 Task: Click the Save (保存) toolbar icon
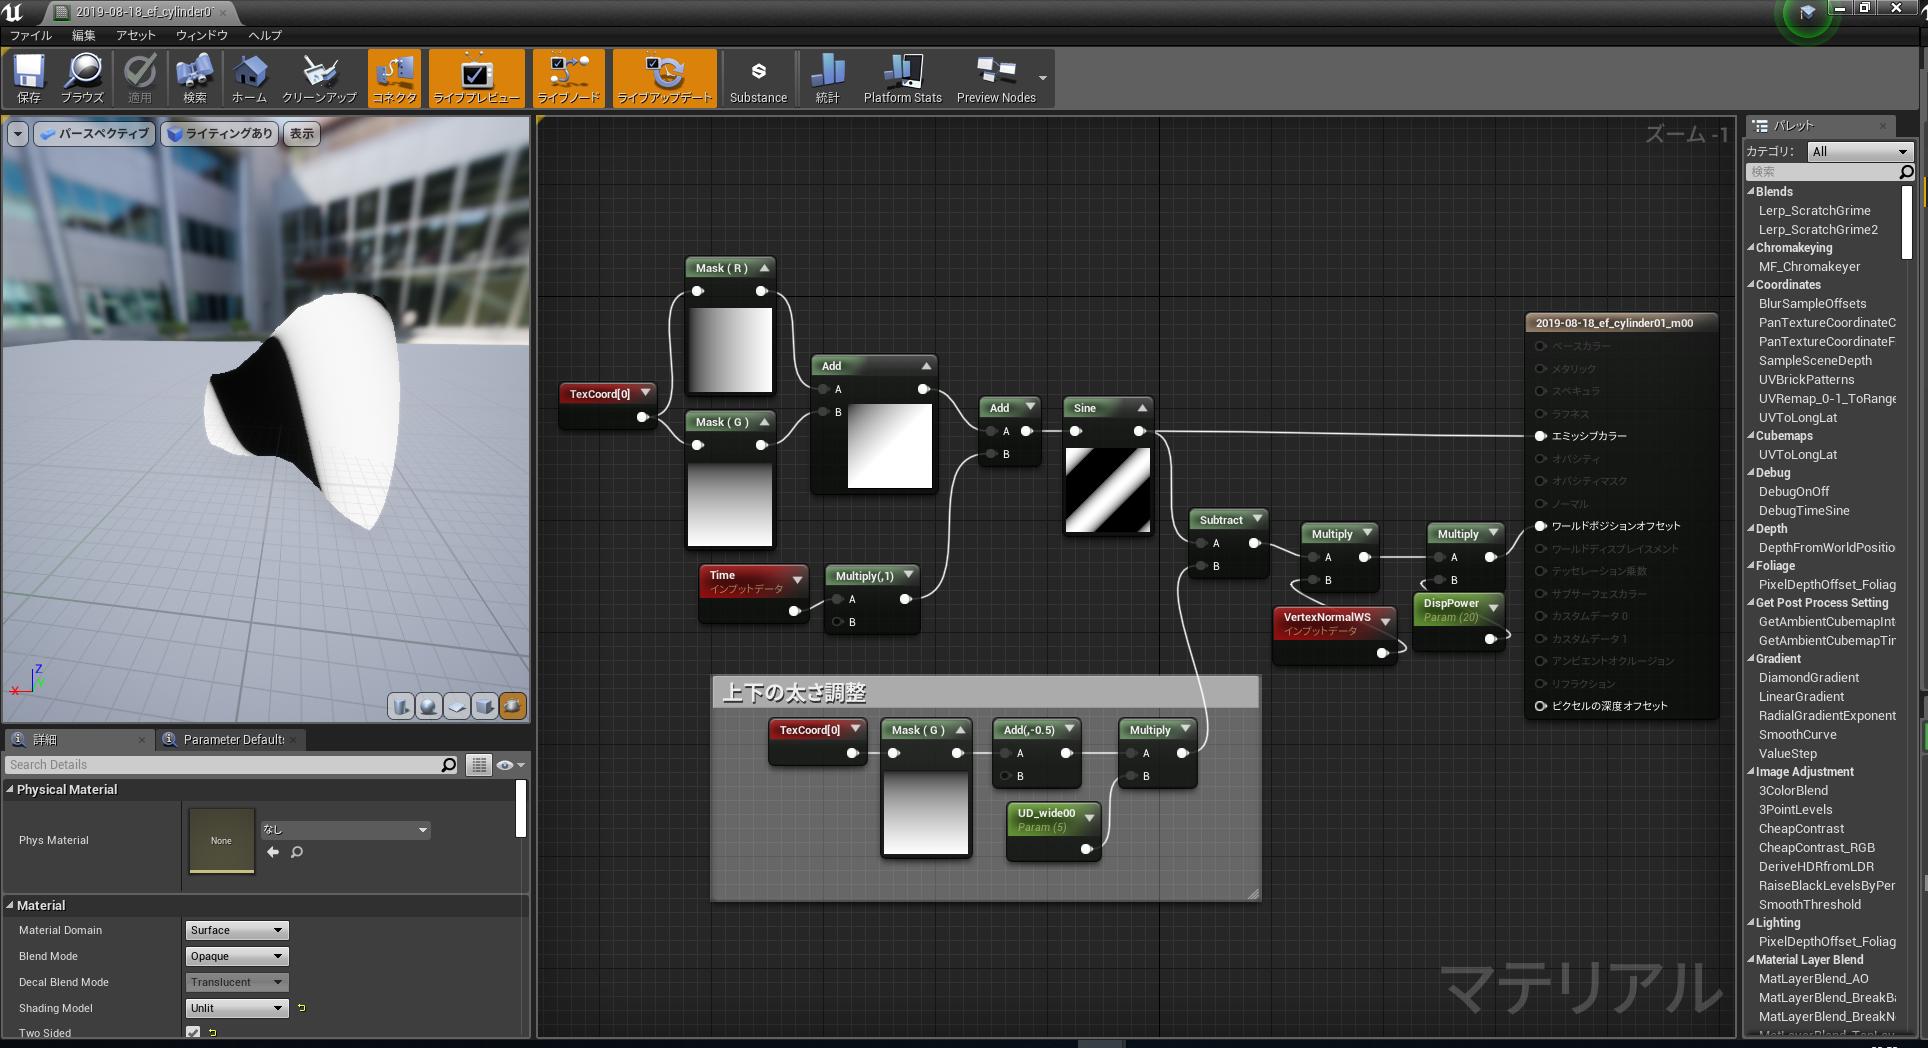[x=29, y=78]
